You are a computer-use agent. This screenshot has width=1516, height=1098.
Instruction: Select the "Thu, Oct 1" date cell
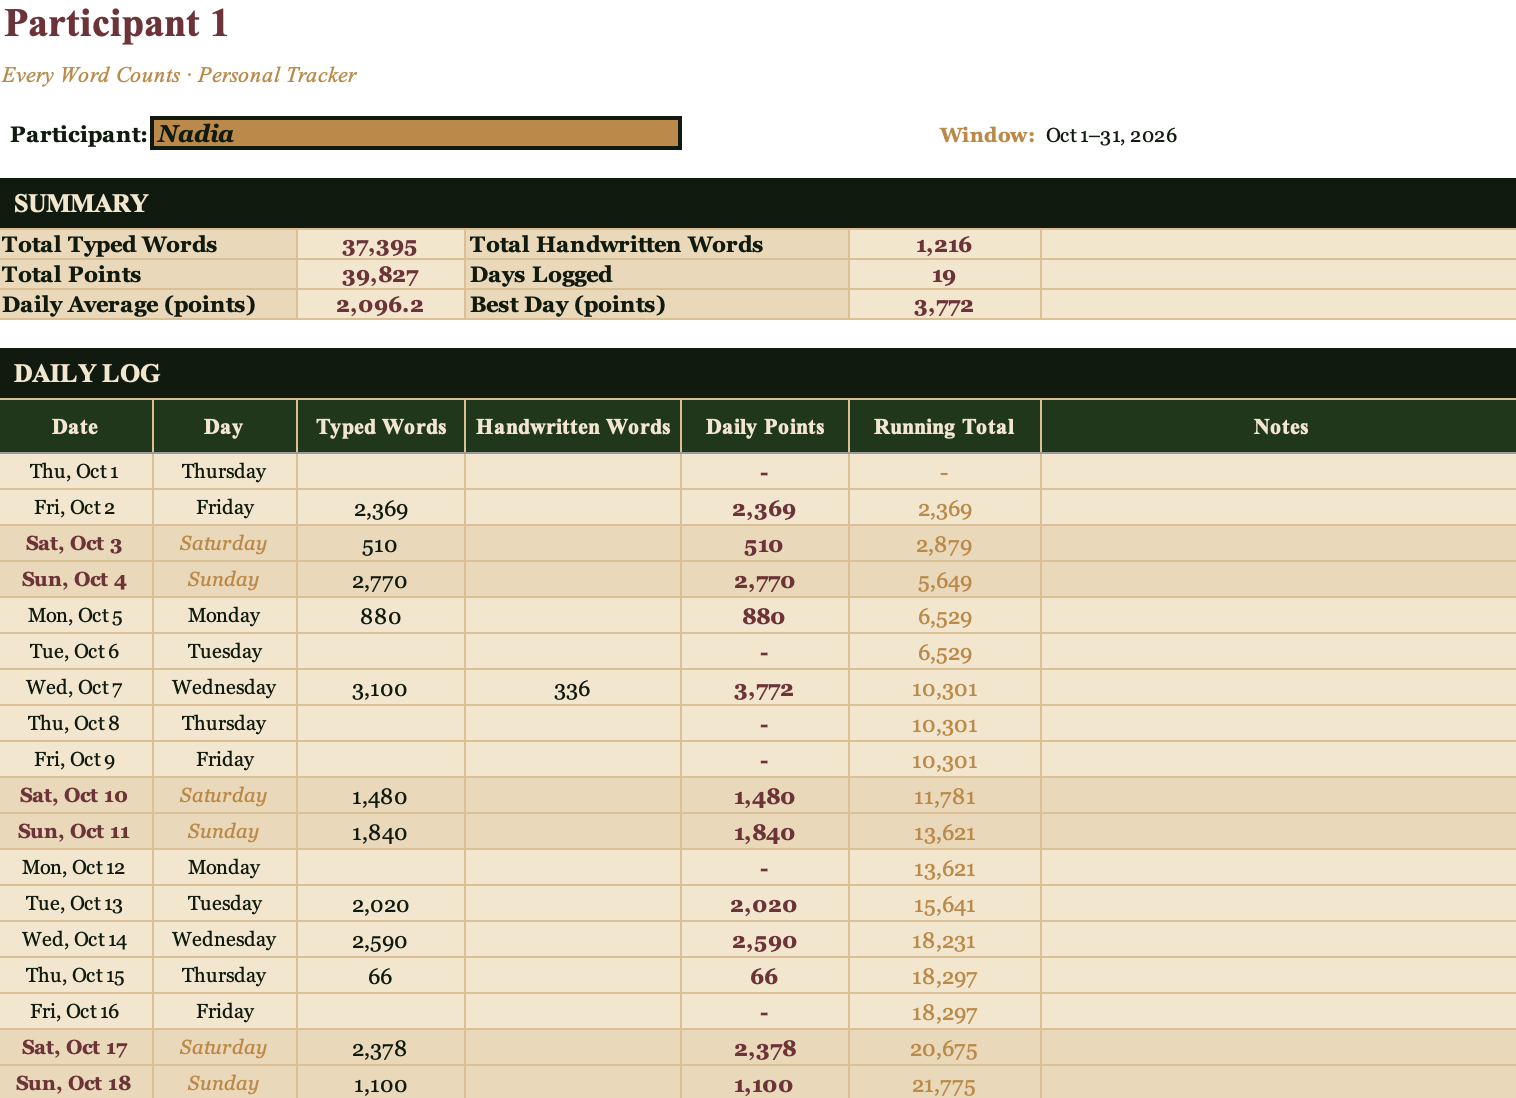[75, 471]
